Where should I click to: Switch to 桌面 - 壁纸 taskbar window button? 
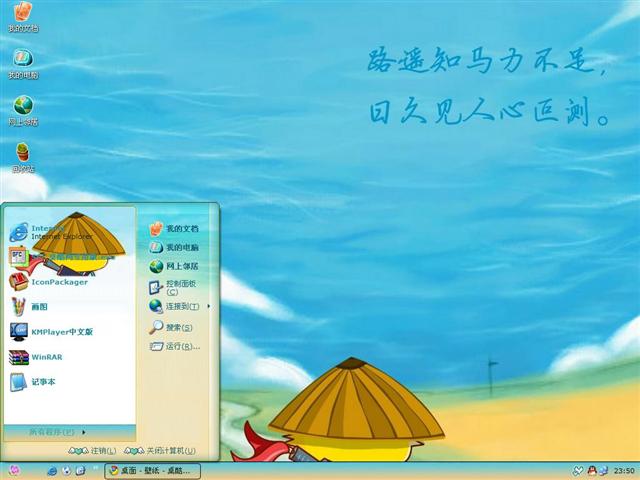(x=153, y=471)
